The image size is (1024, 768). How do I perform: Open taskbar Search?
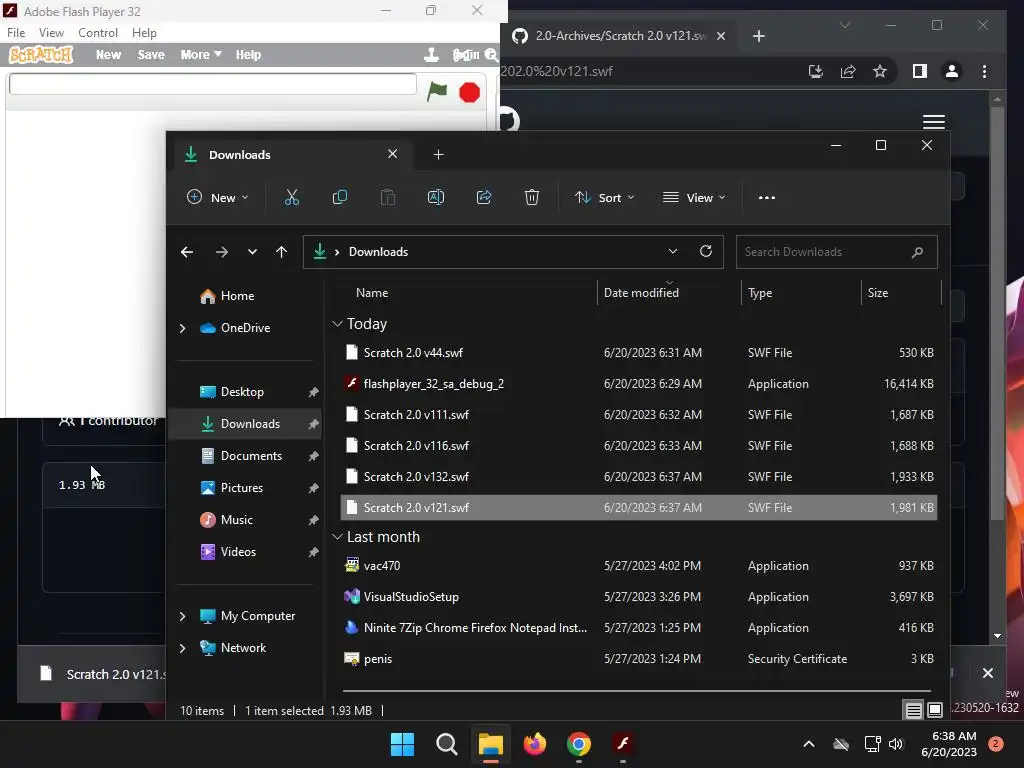447,744
